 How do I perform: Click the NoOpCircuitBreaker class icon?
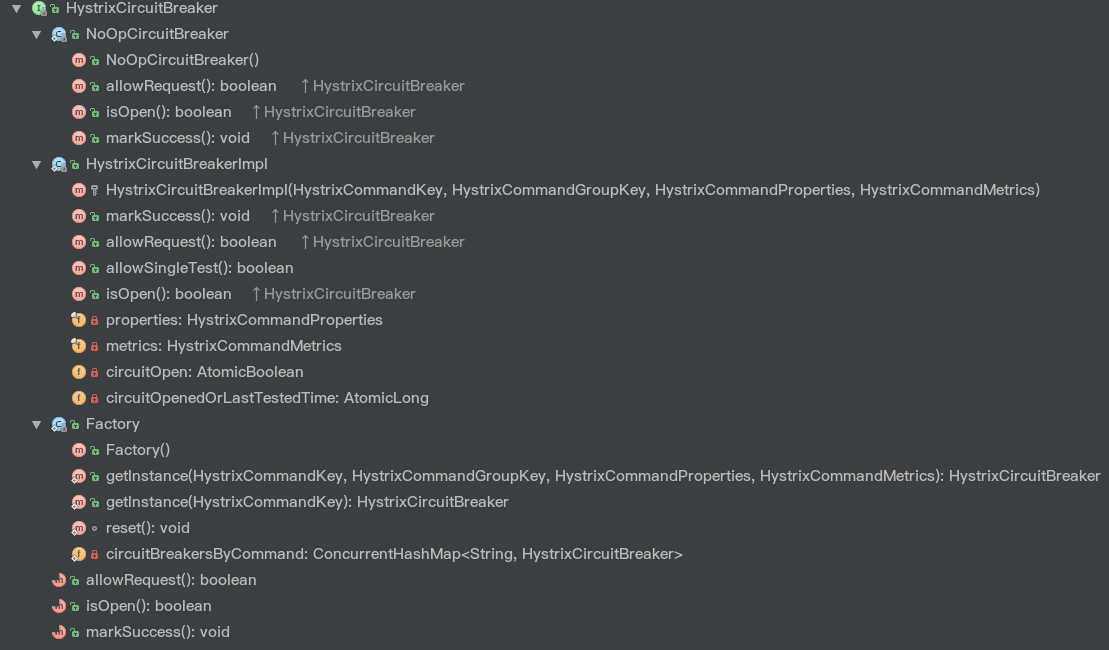pyautogui.click(x=59, y=35)
